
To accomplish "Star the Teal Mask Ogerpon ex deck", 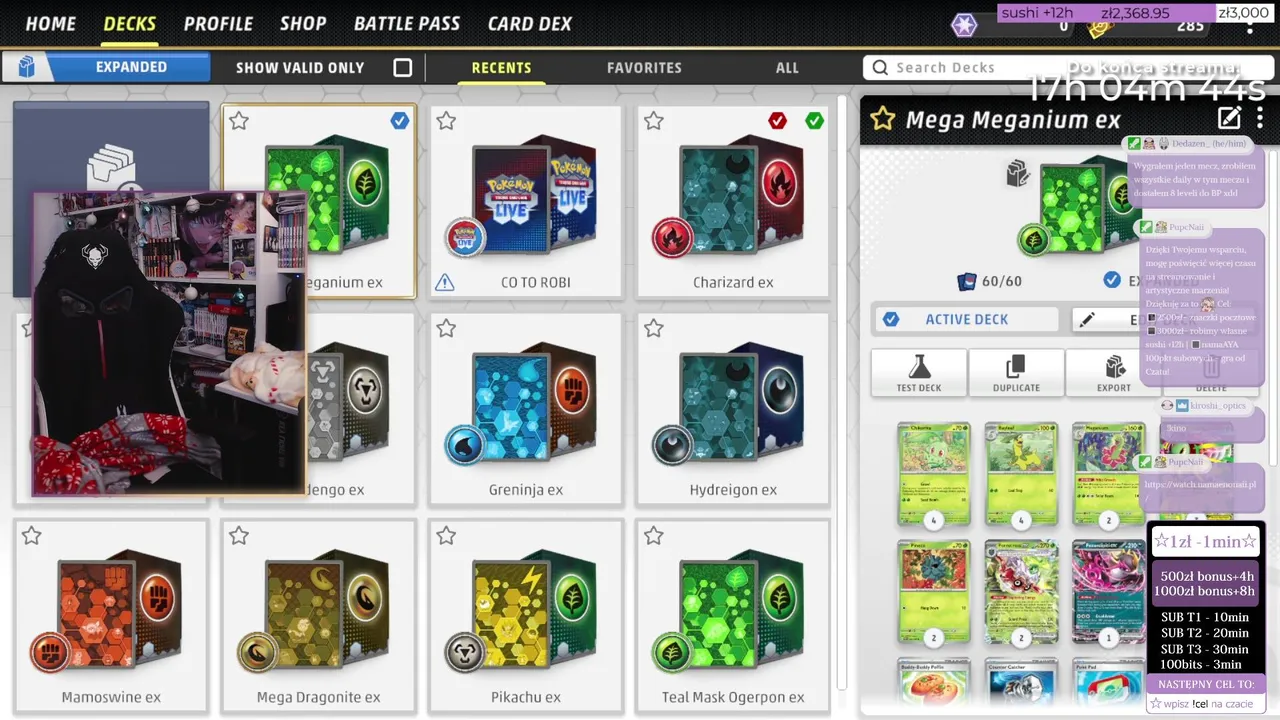I will click(654, 537).
